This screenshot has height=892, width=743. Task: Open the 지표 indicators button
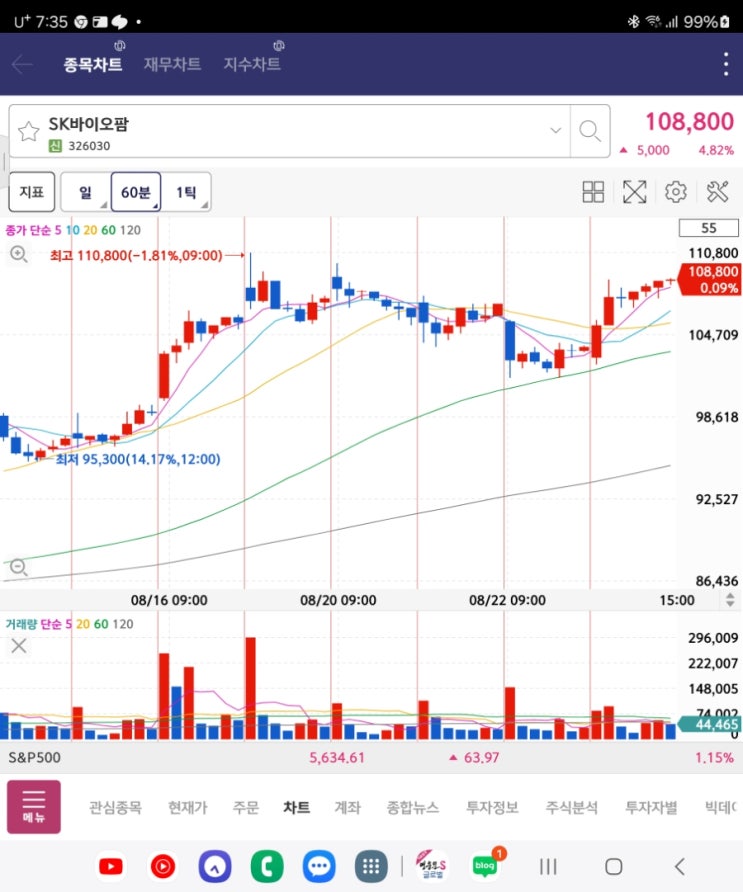[x=32, y=192]
